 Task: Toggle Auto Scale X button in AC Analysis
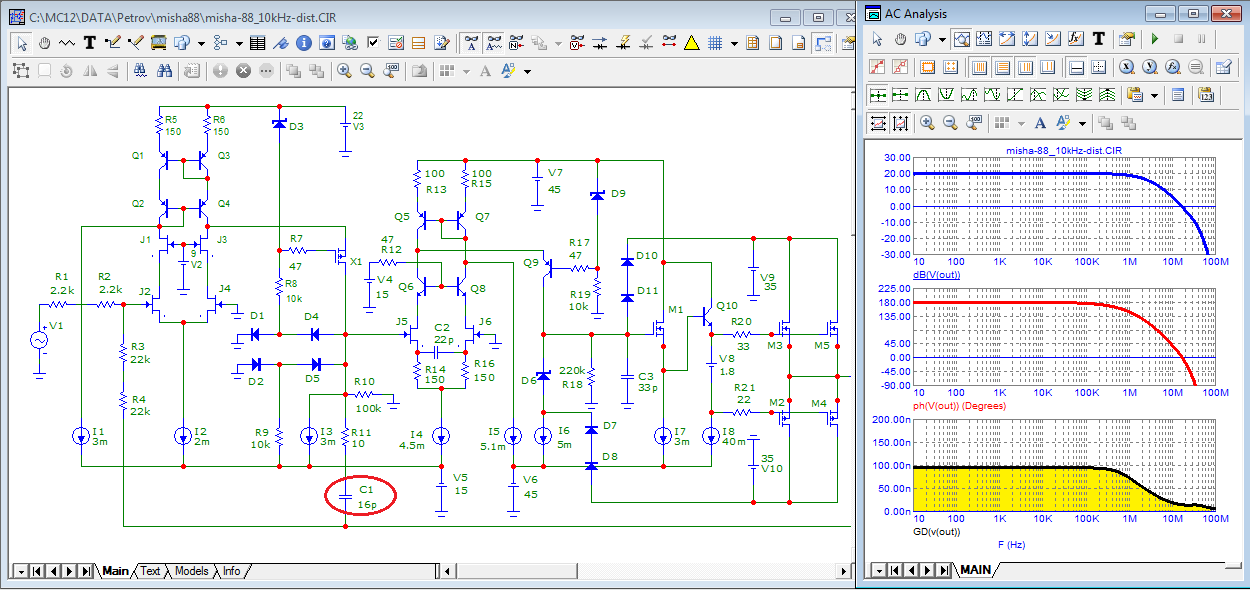pos(878,123)
